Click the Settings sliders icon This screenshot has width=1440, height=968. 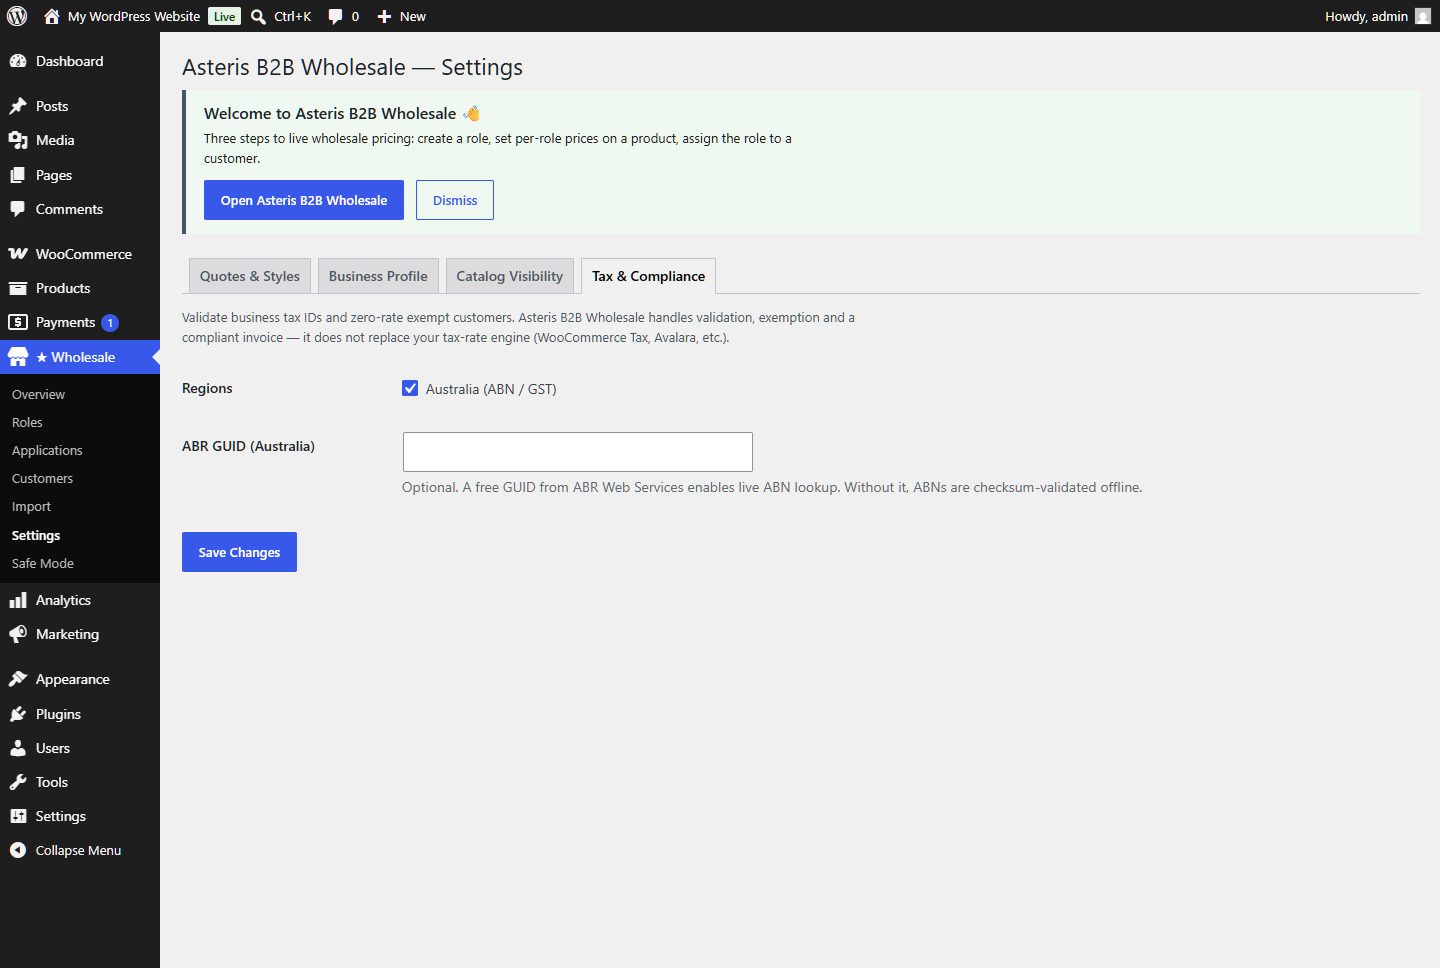[18, 816]
